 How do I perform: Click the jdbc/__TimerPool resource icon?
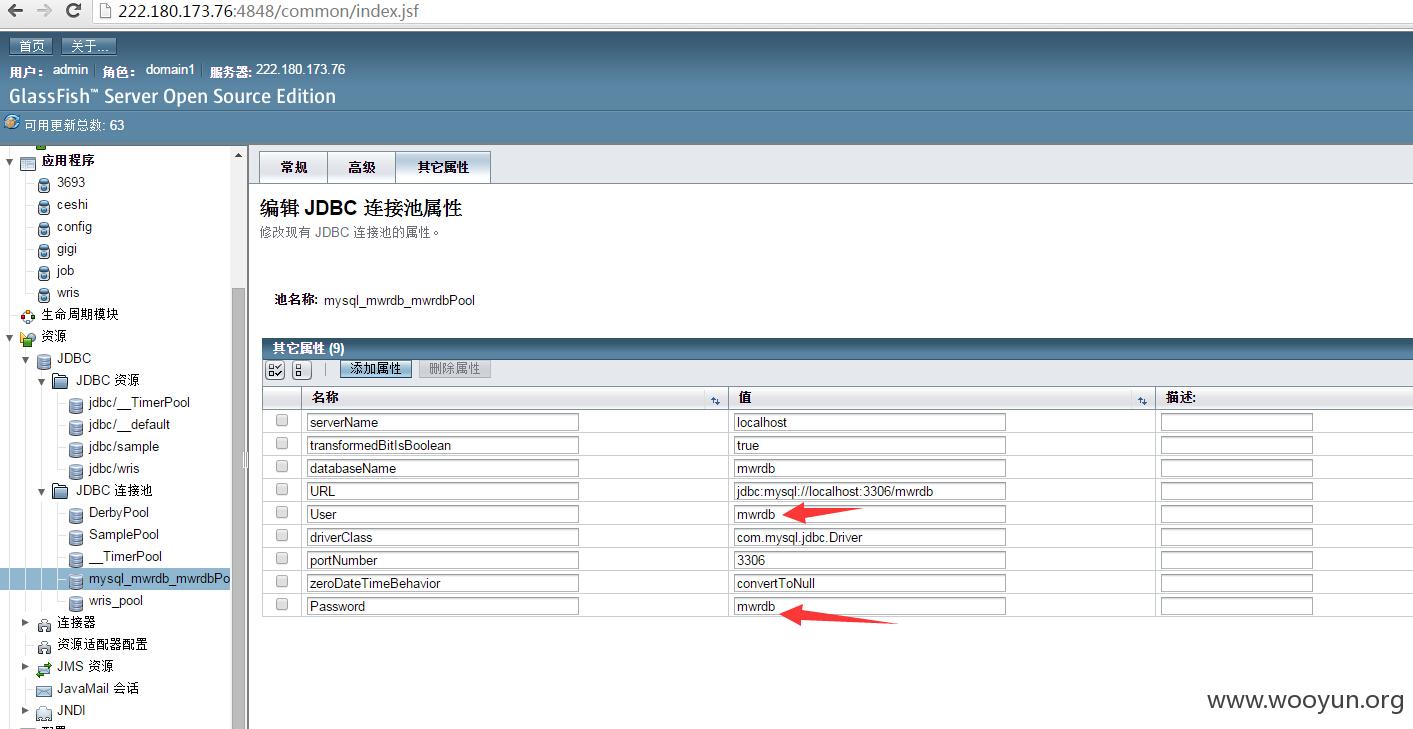pyautogui.click(x=76, y=404)
